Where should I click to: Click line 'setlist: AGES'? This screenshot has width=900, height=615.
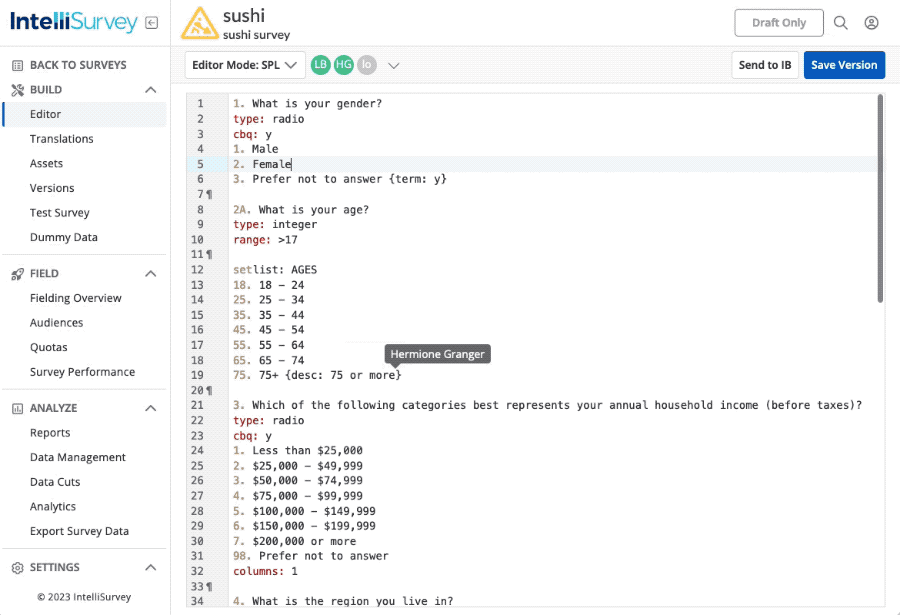275,270
